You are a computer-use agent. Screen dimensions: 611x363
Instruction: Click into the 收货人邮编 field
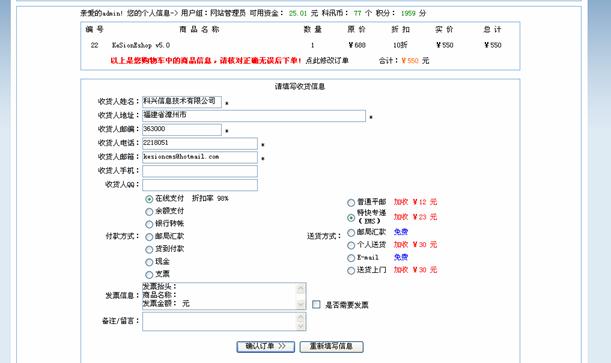pyautogui.click(x=182, y=129)
